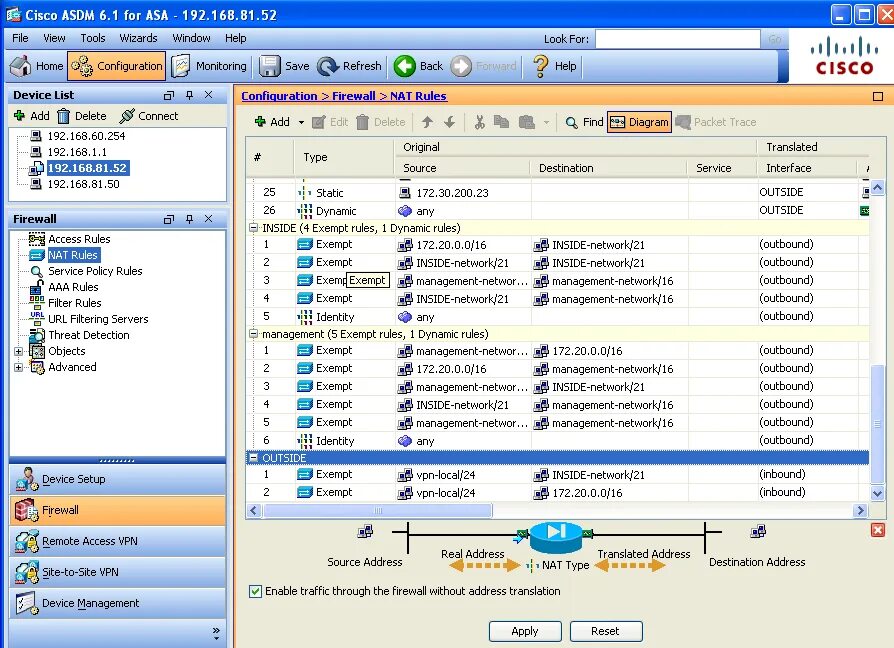Viewport: 894px width, 648px height.
Task: Toggle traffic without address translation checkbox
Action: point(255,591)
